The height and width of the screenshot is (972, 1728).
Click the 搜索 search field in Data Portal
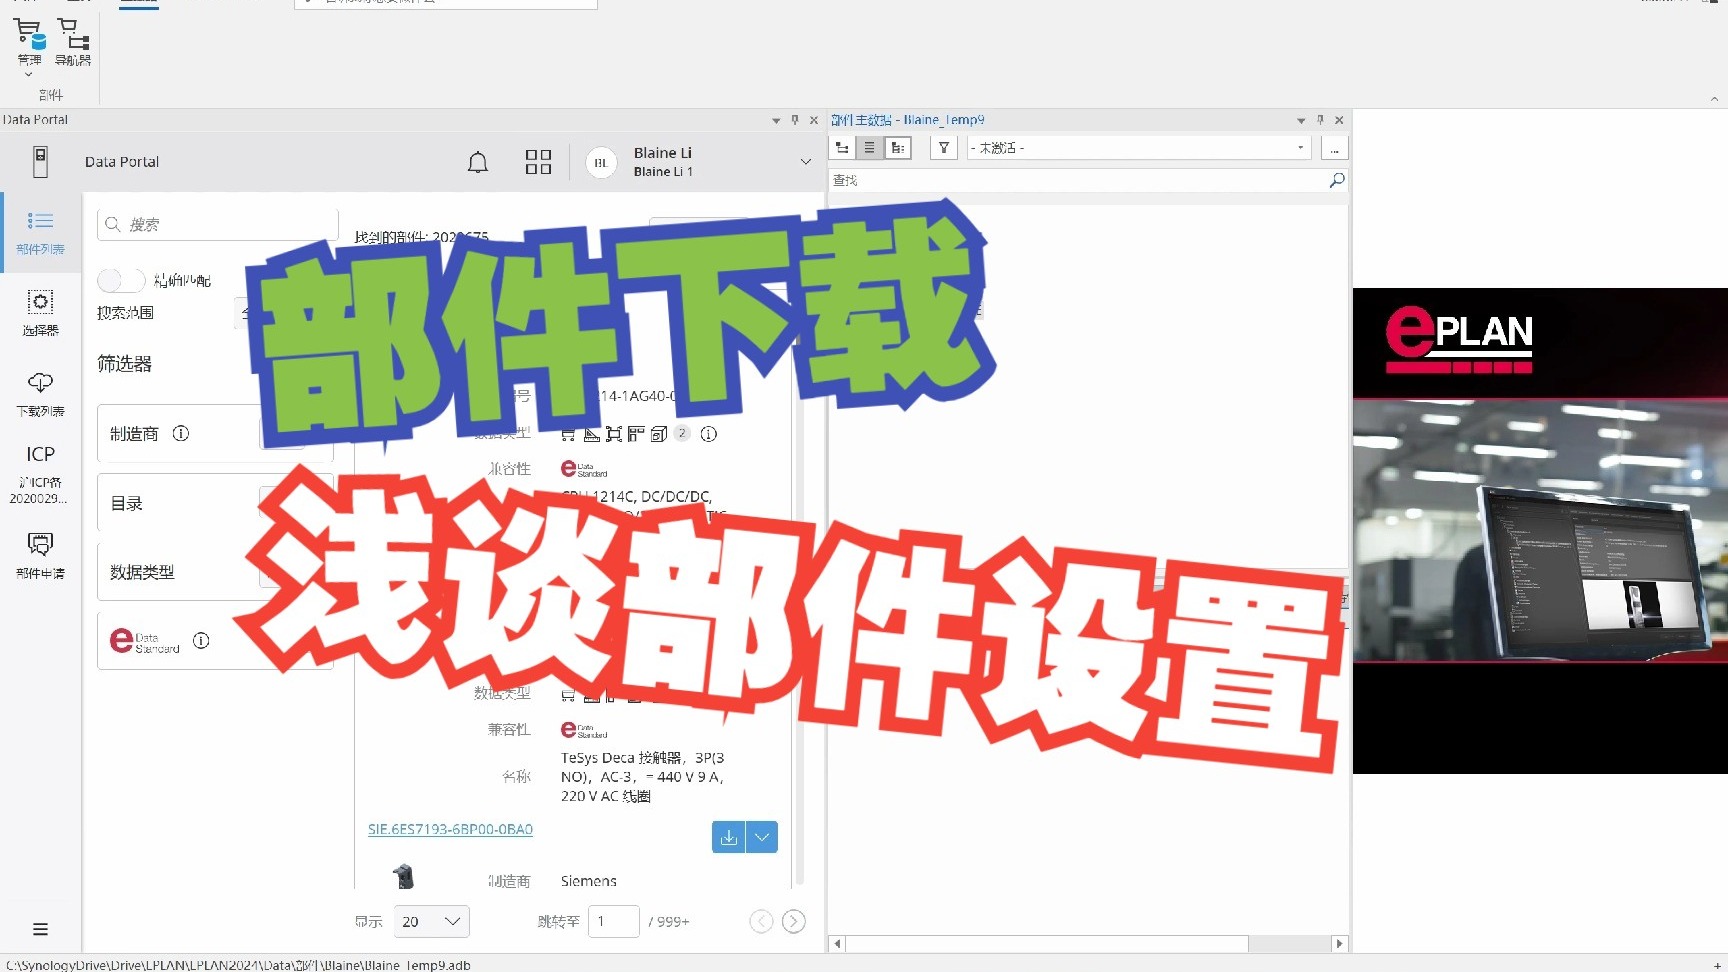[218, 224]
